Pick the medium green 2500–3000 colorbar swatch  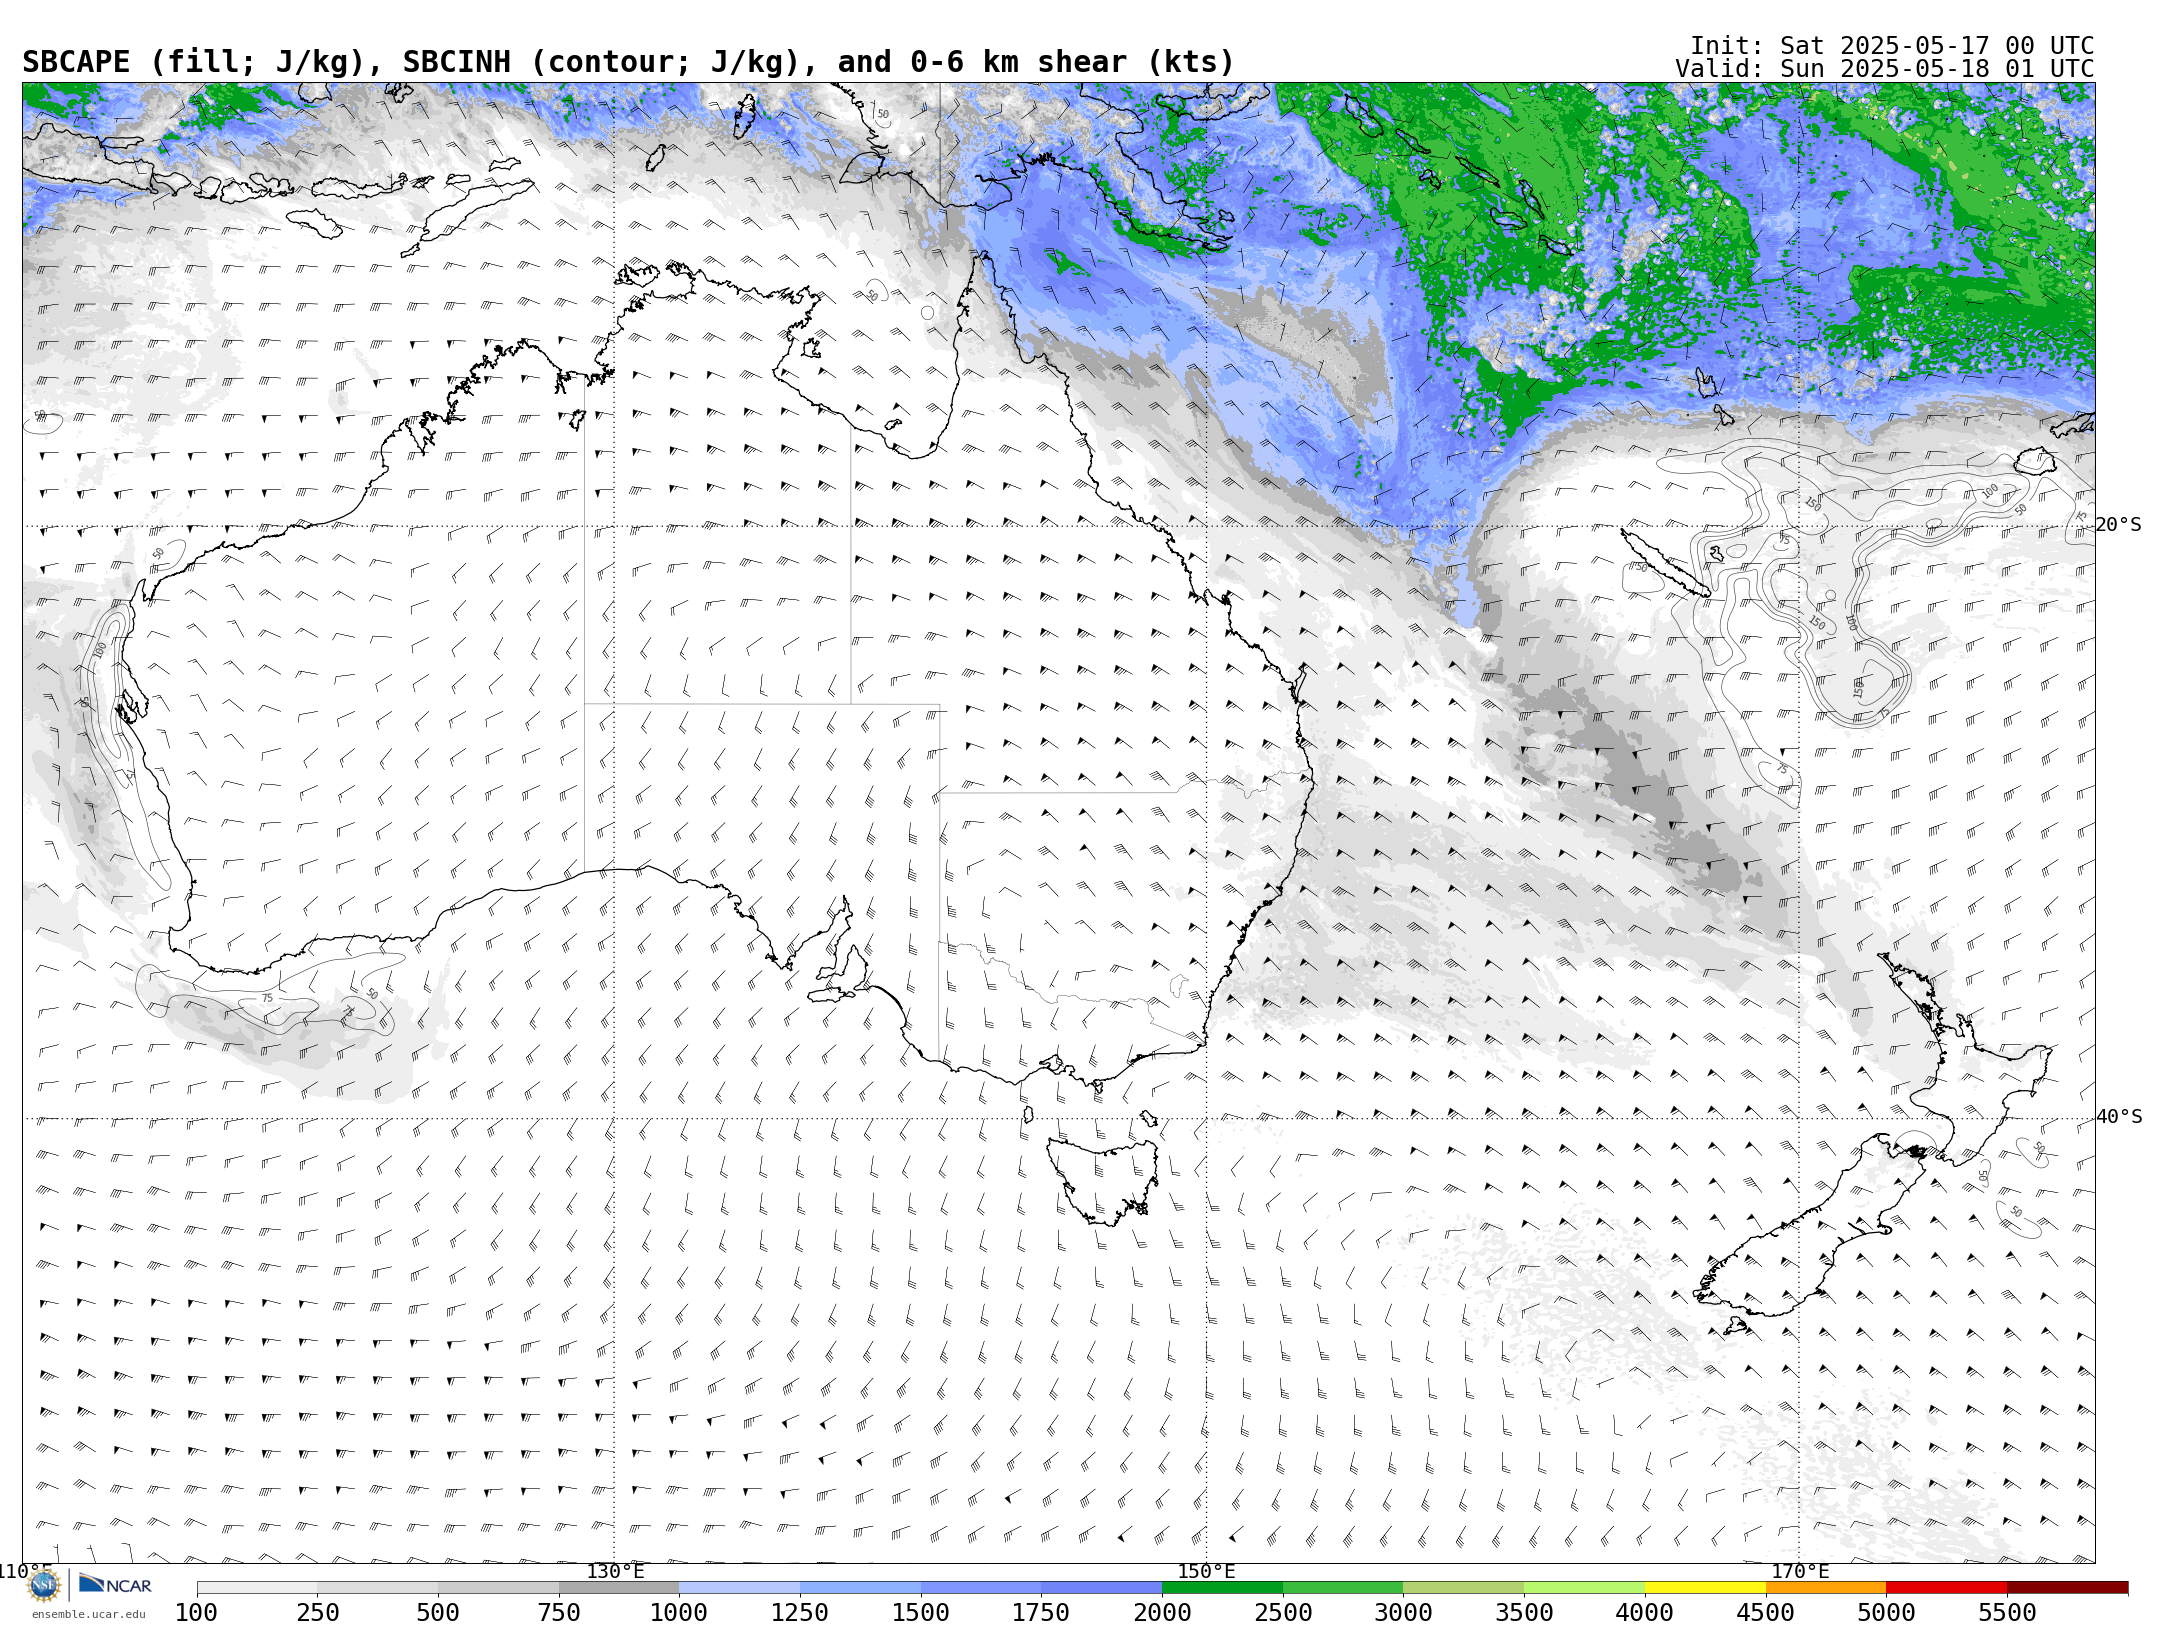tap(1343, 1588)
